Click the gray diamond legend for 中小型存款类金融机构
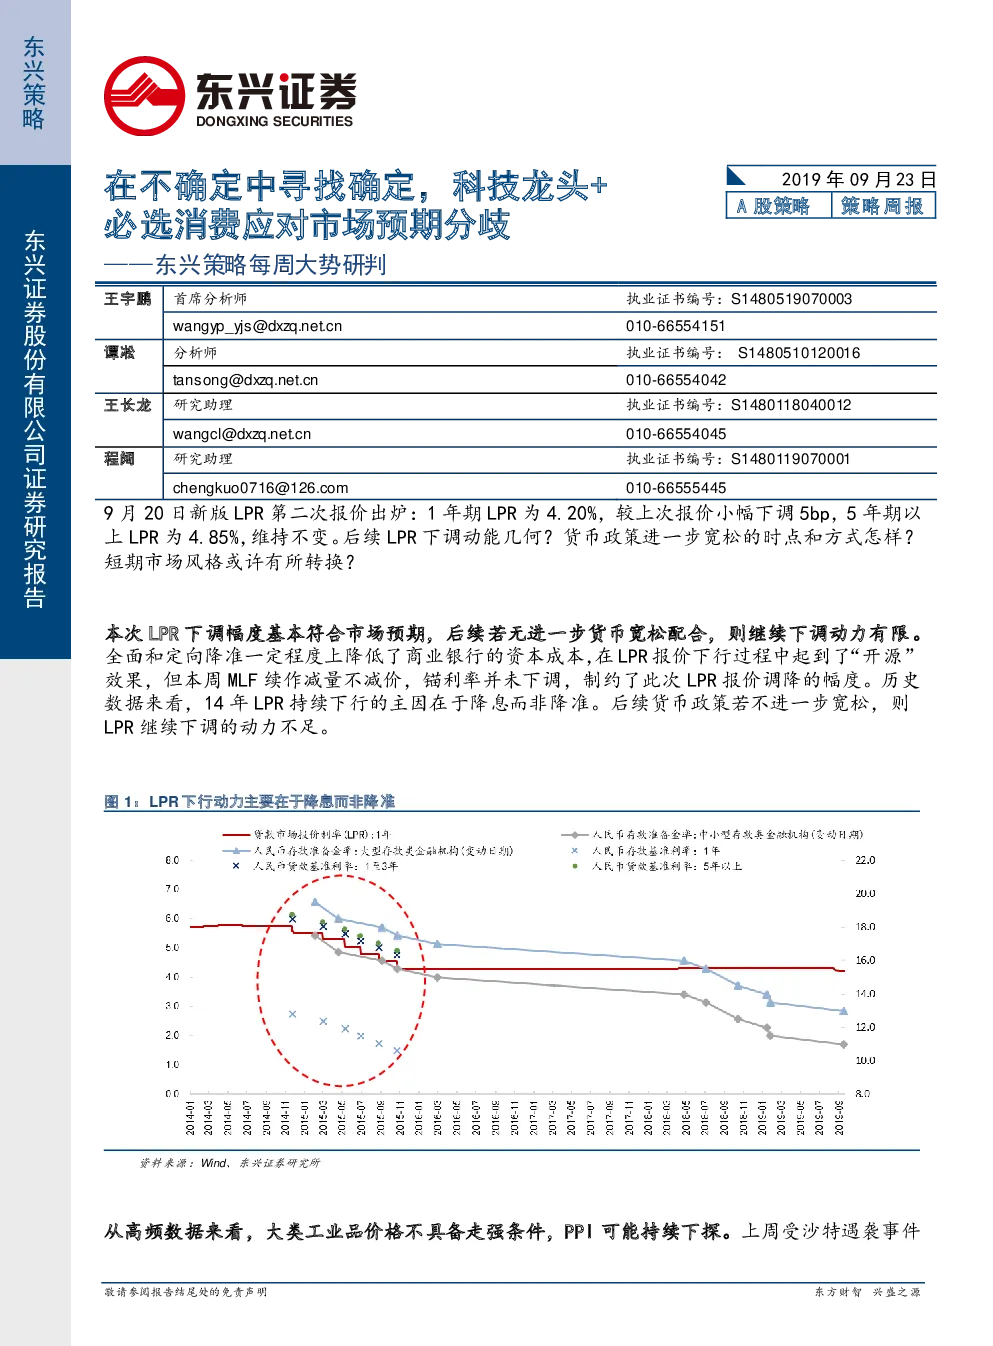Viewport: 993px width, 1346px height. (x=712, y=834)
